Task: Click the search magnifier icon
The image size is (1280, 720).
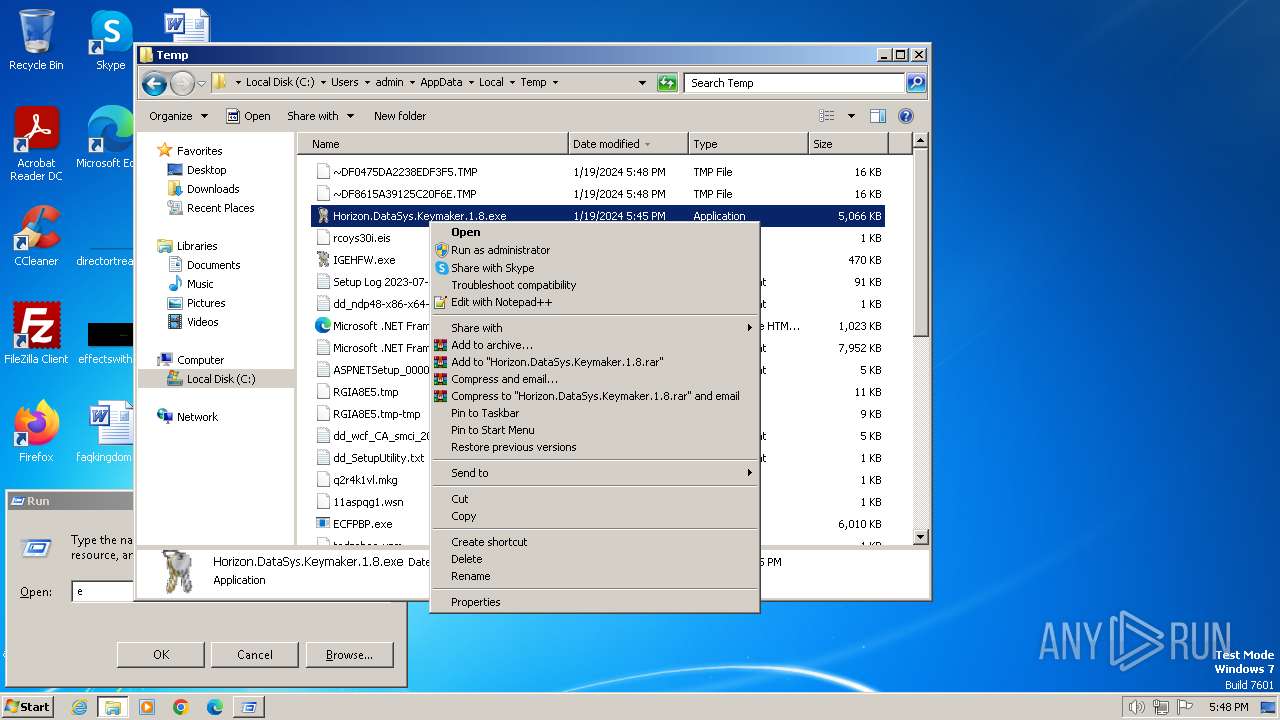Action: click(915, 83)
